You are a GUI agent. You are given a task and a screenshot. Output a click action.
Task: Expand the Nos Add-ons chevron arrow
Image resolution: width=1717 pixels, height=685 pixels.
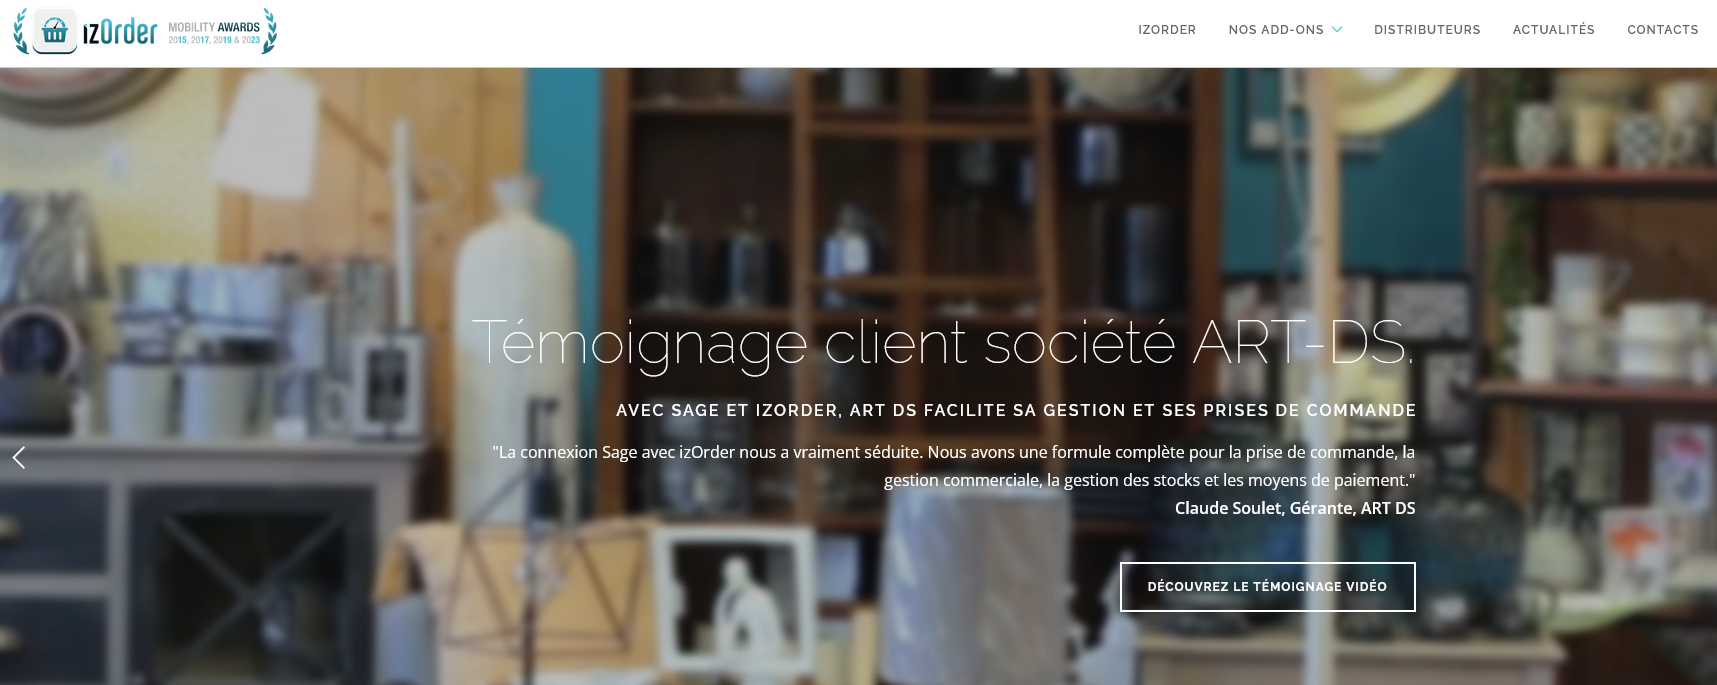tap(1337, 30)
